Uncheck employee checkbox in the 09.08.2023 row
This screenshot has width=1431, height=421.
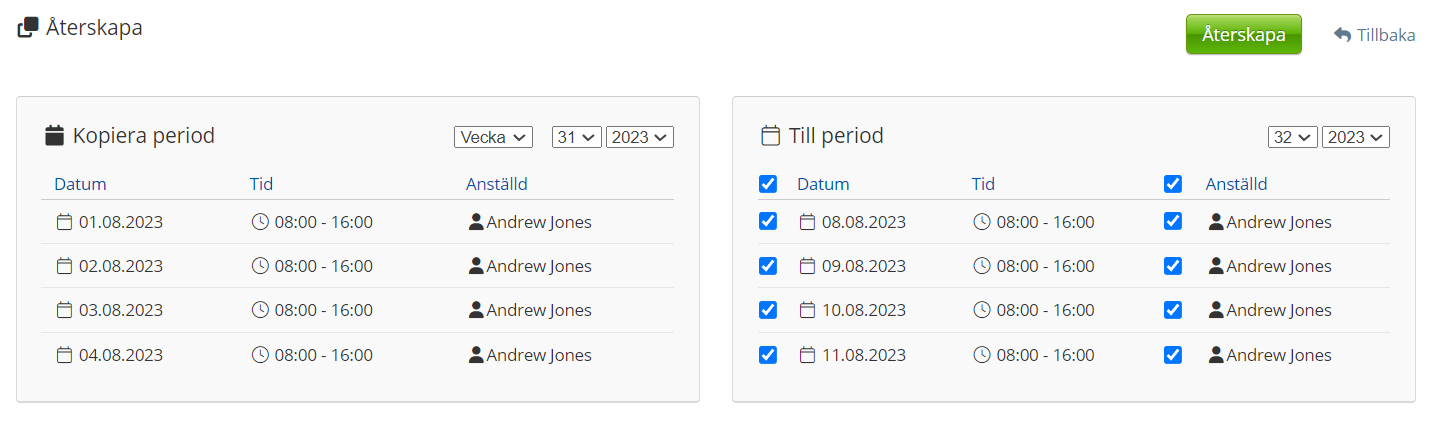point(1173,266)
